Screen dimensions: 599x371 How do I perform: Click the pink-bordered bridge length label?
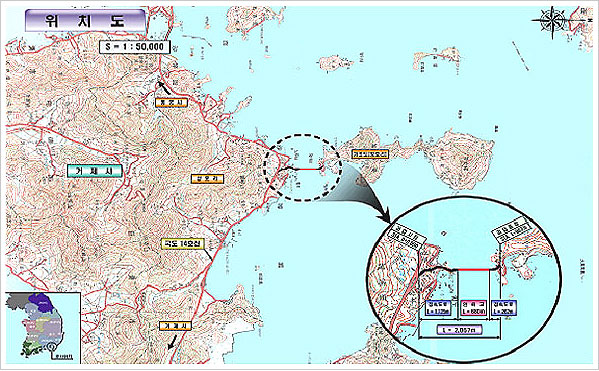point(474,308)
